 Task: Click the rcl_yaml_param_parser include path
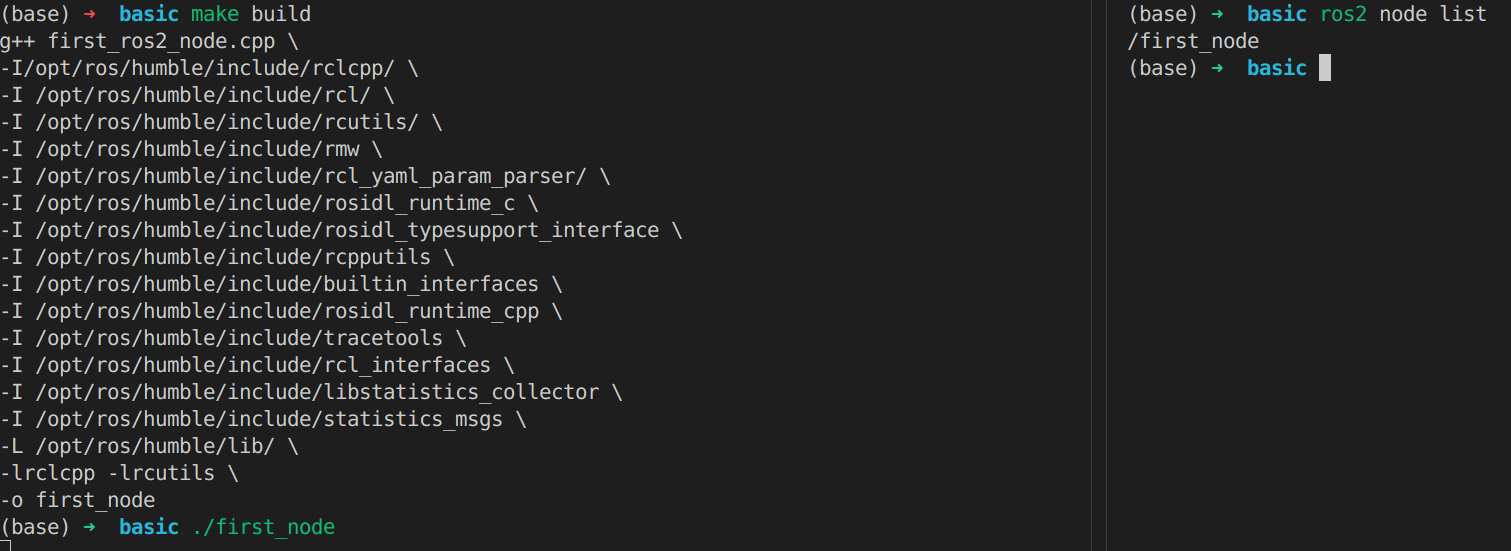[300, 177]
